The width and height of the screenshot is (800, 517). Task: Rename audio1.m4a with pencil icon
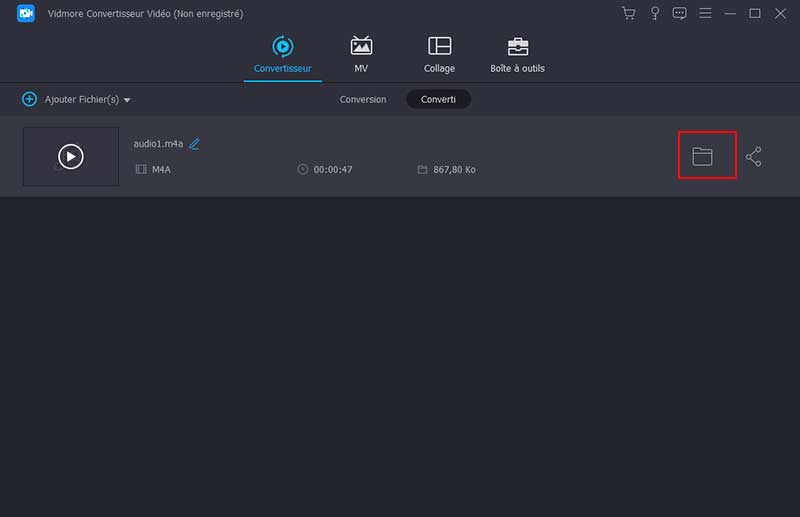point(194,144)
